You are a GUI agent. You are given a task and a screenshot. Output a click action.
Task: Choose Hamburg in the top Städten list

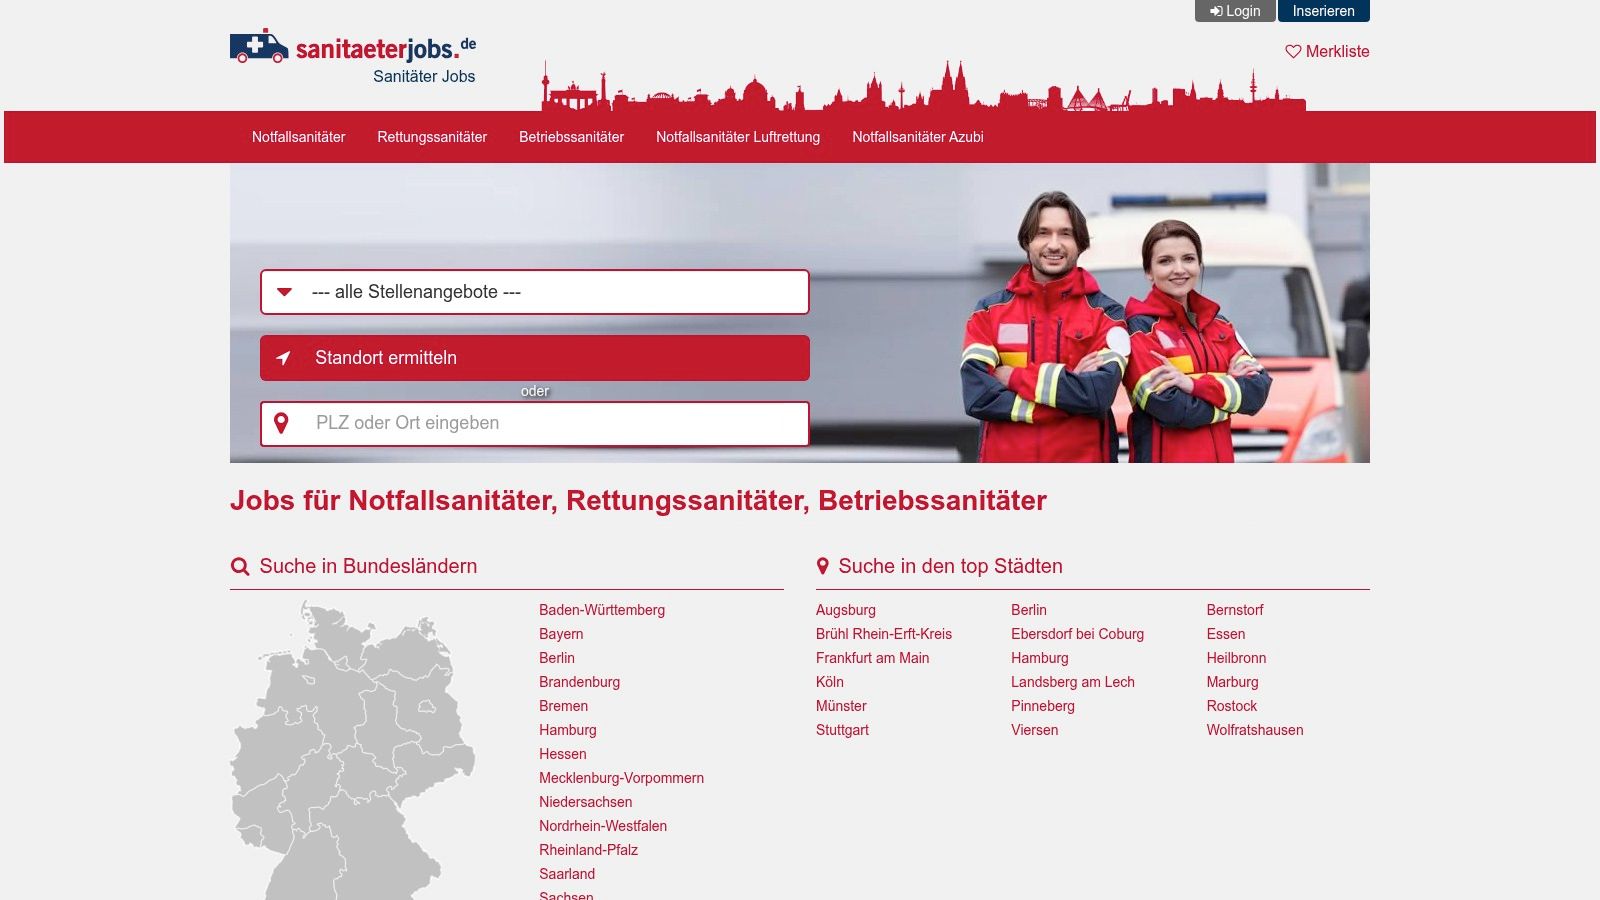click(x=1040, y=658)
